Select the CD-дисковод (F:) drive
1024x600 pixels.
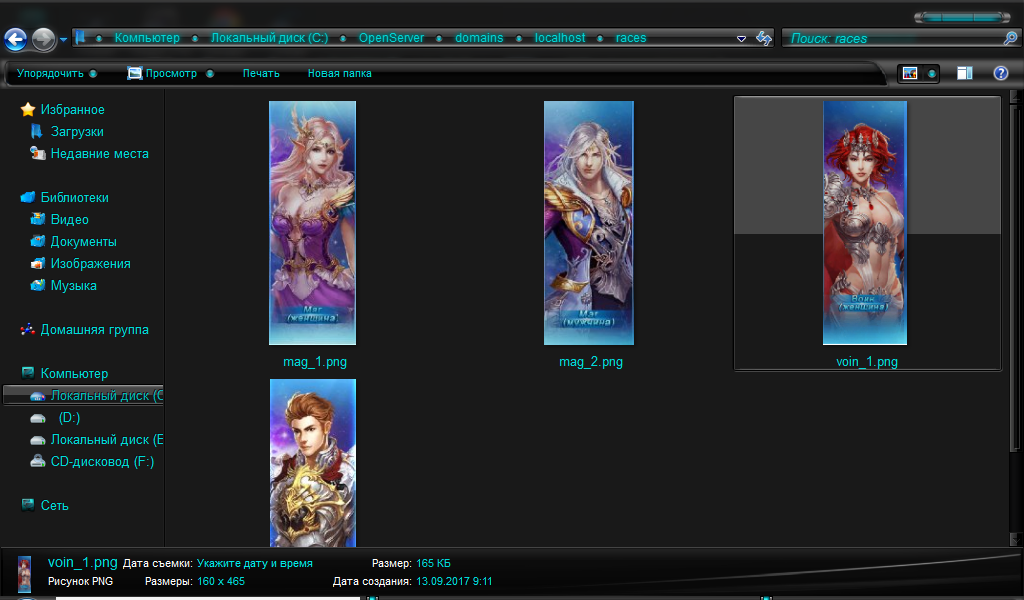tap(102, 462)
